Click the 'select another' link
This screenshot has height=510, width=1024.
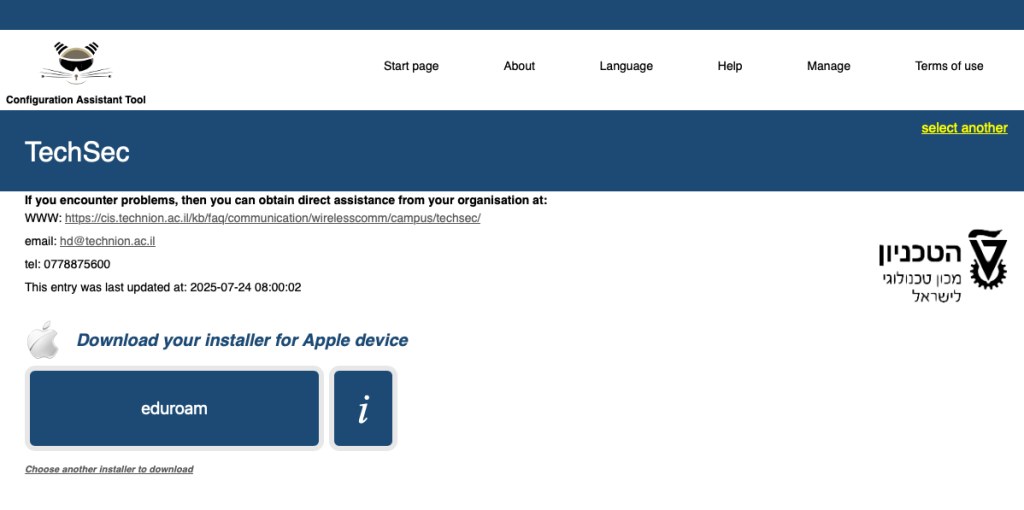tap(964, 128)
